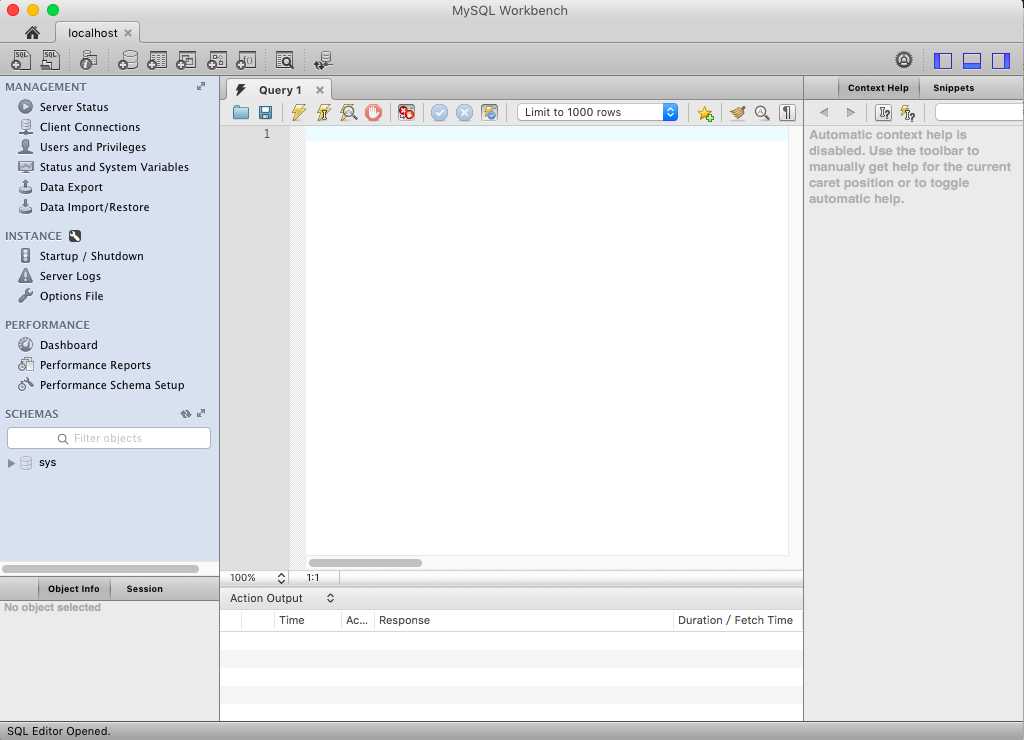Toggle automatic context help icon
This screenshot has height=740, width=1024.
[908, 112]
